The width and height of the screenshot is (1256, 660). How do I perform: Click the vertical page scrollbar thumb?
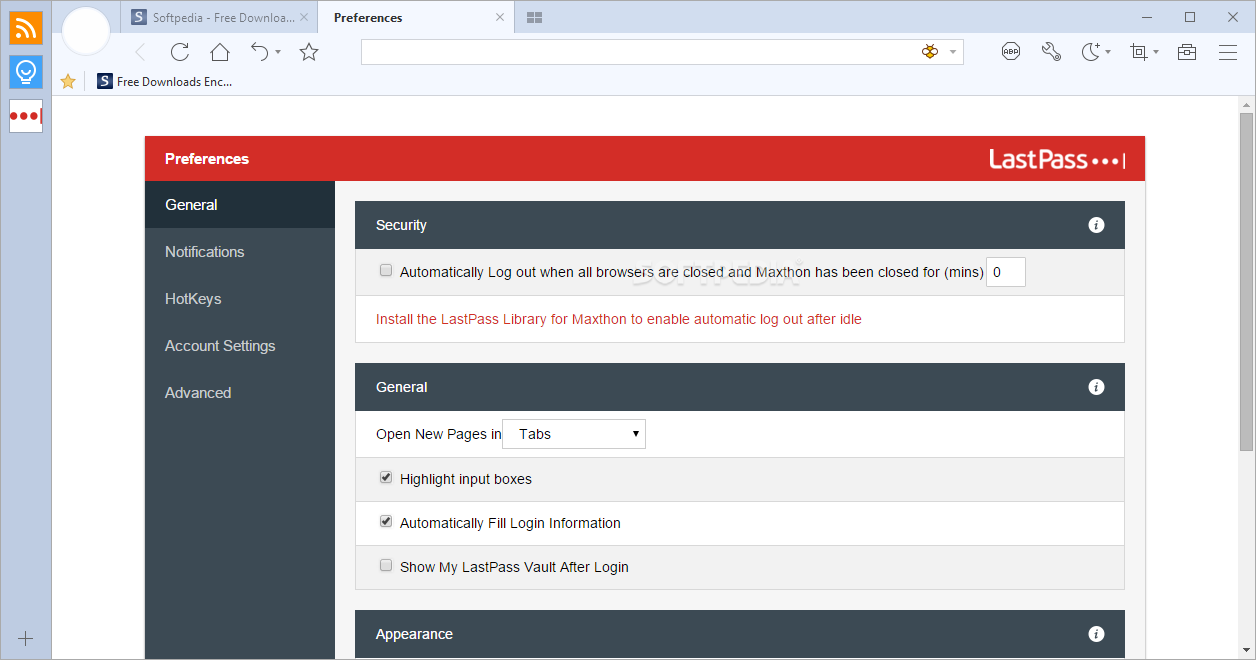coord(1246,281)
